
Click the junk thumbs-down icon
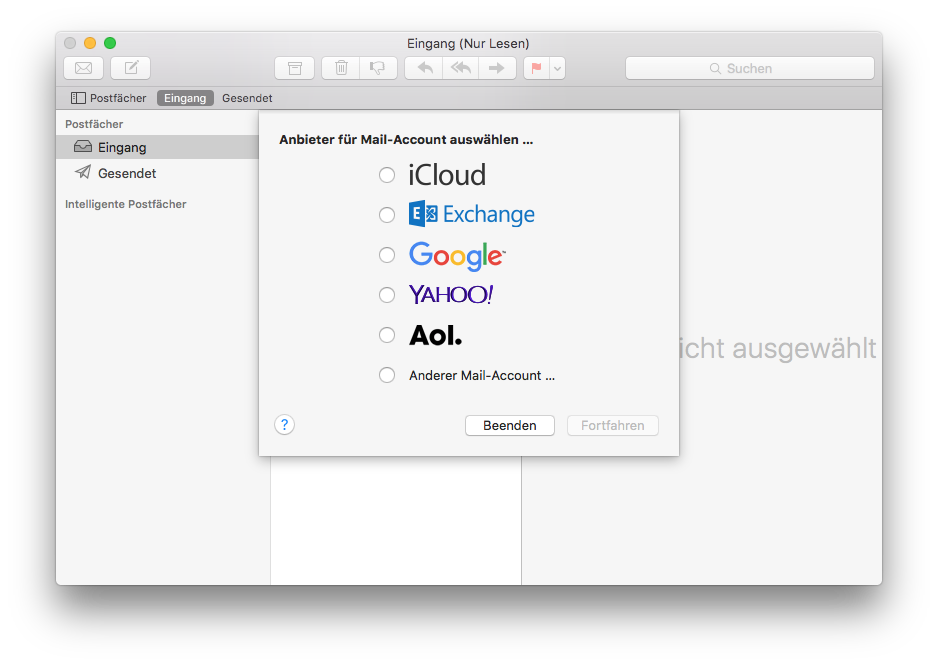tap(378, 68)
